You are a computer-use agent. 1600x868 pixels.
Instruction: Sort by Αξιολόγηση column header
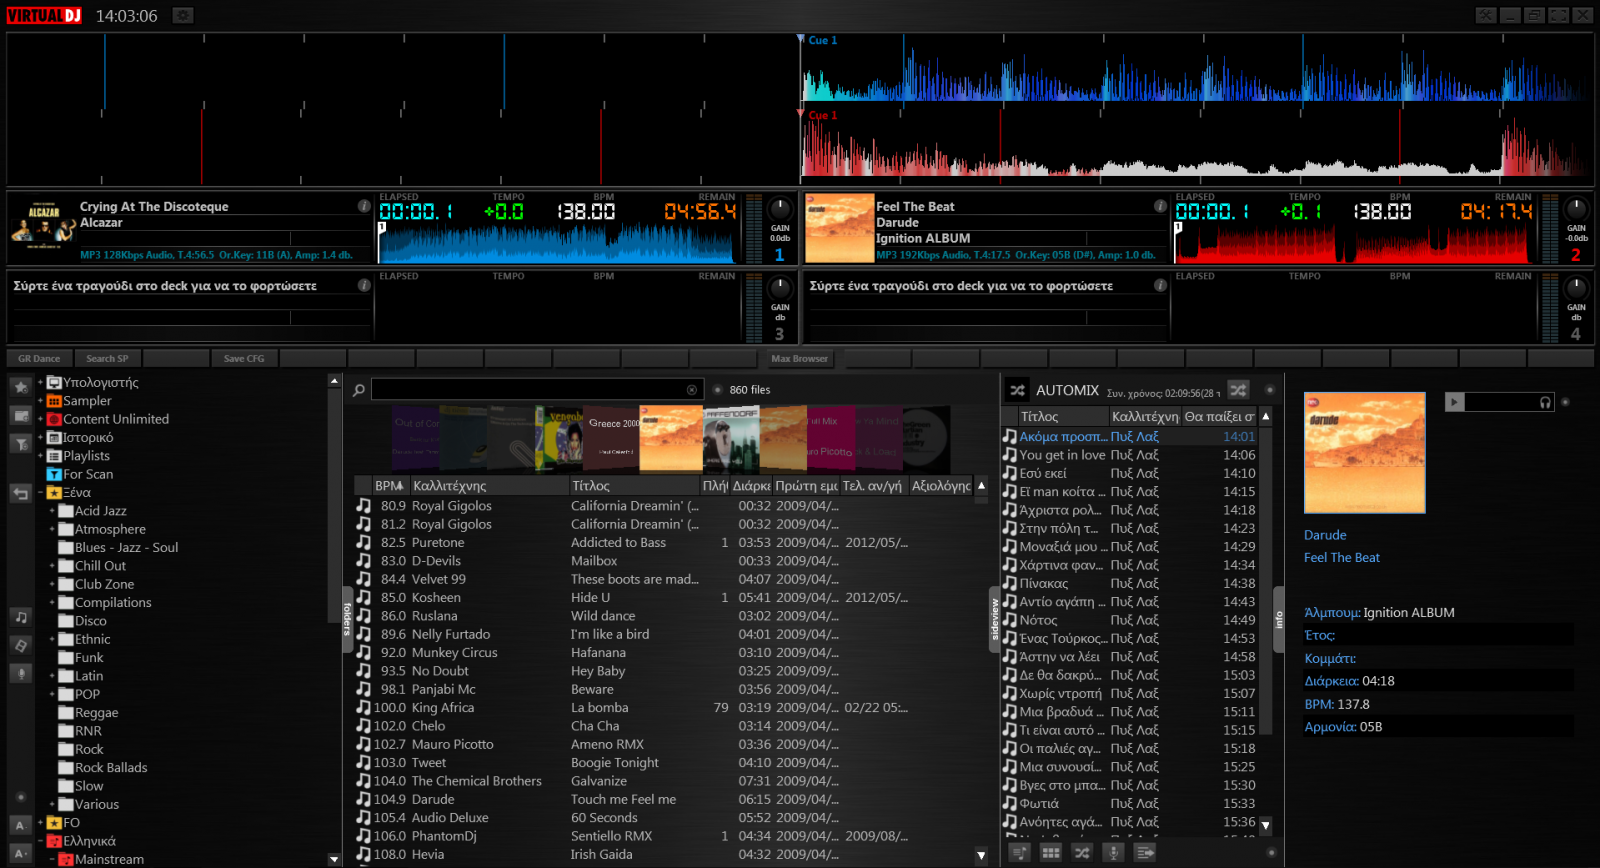(x=940, y=486)
